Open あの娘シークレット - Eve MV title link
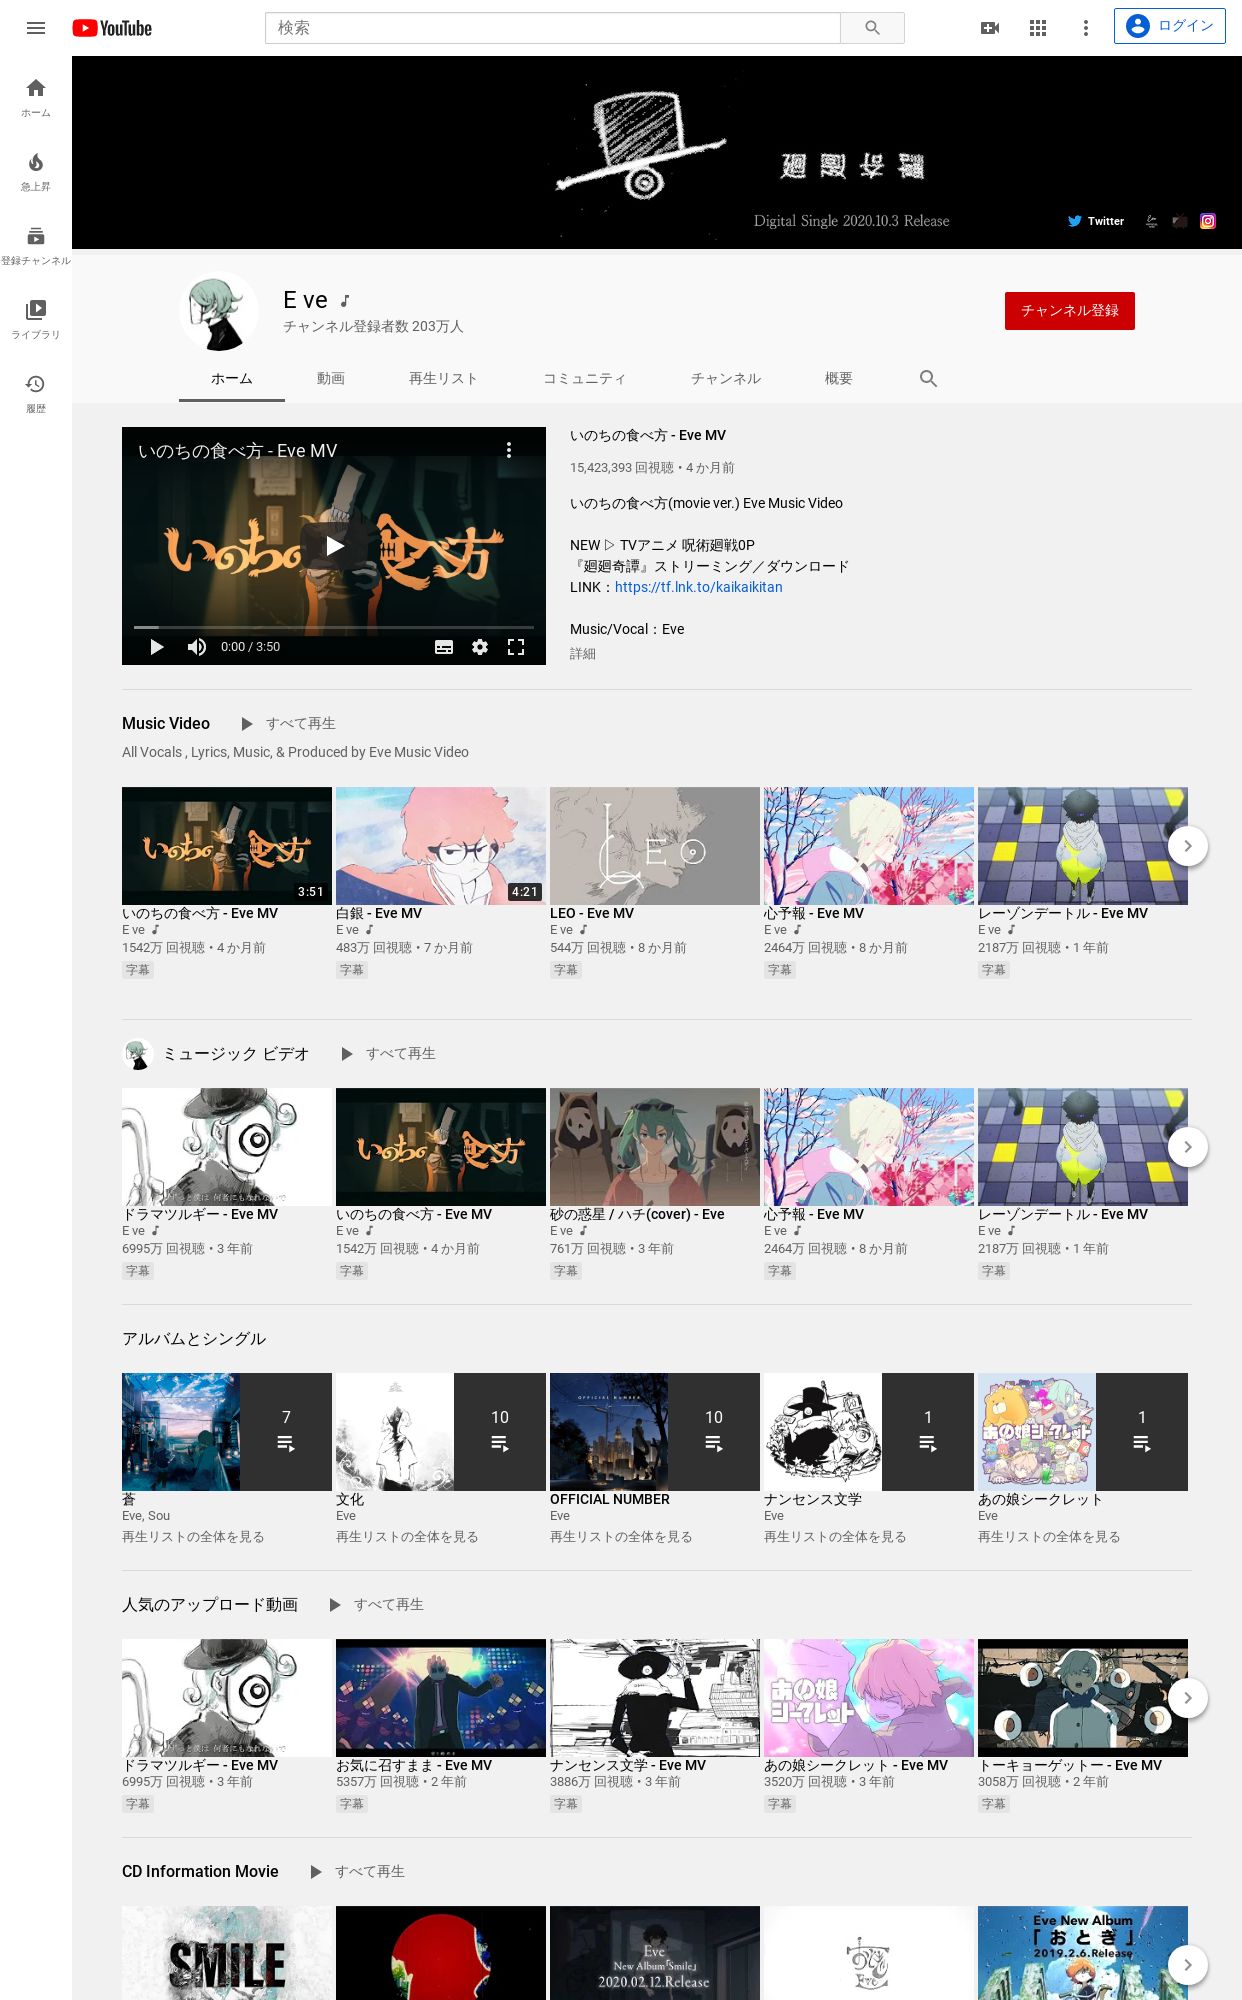 [856, 1765]
